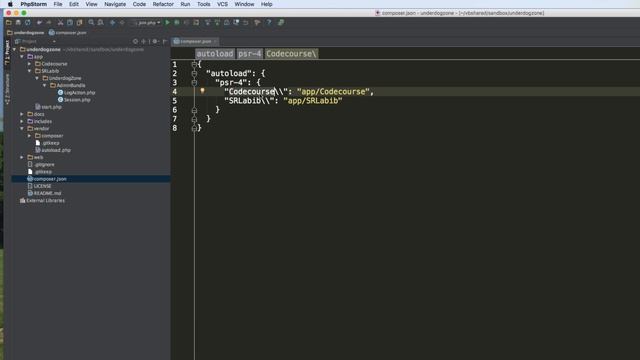Image resolution: width=640 pixels, height=360 pixels.
Task: Select start.php in the project tree
Action: coord(48,107)
